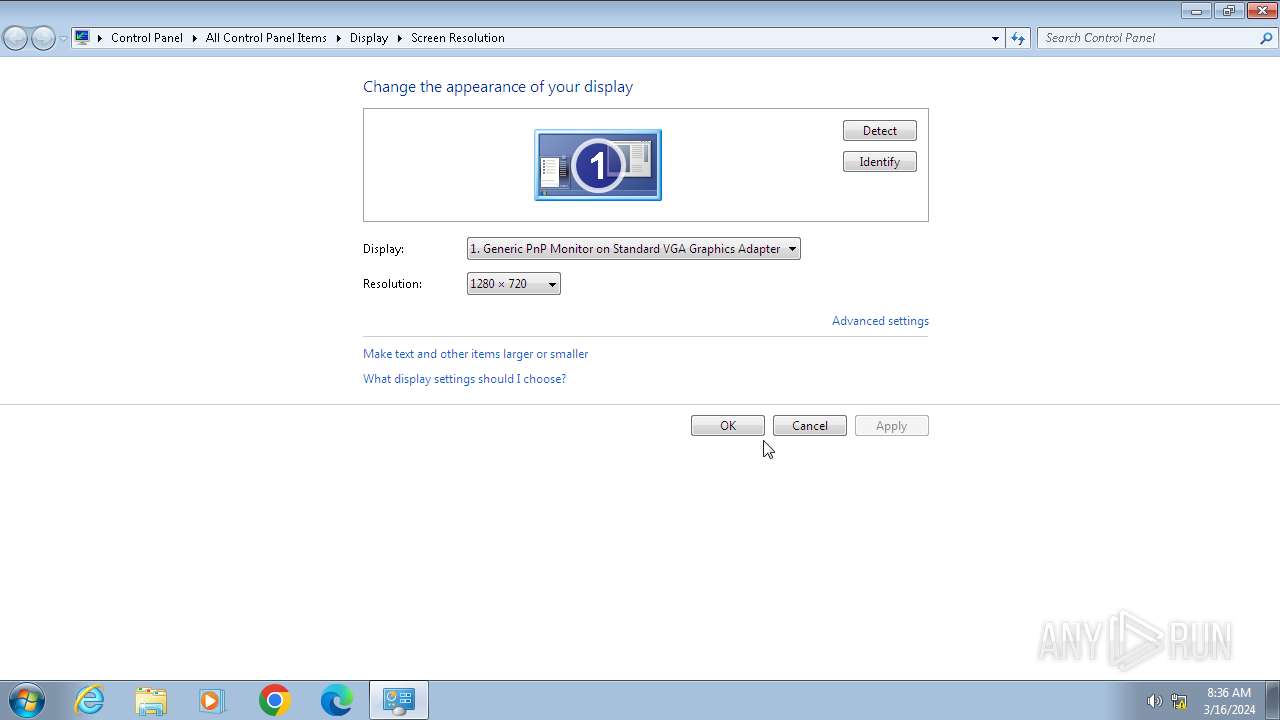Expand arrow after Control Panel breadcrumb
The image size is (1280, 720).
194,38
